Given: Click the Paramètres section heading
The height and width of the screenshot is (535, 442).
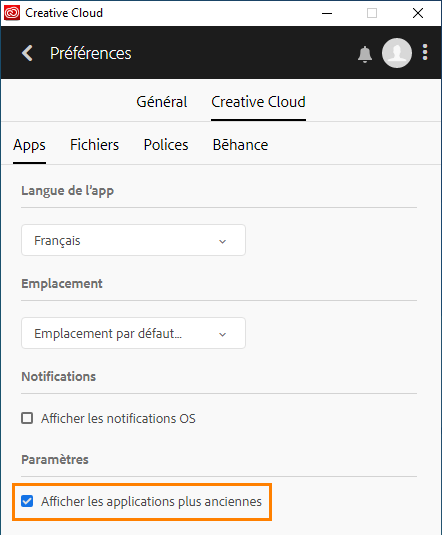Looking at the screenshot, I should coord(55,460).
